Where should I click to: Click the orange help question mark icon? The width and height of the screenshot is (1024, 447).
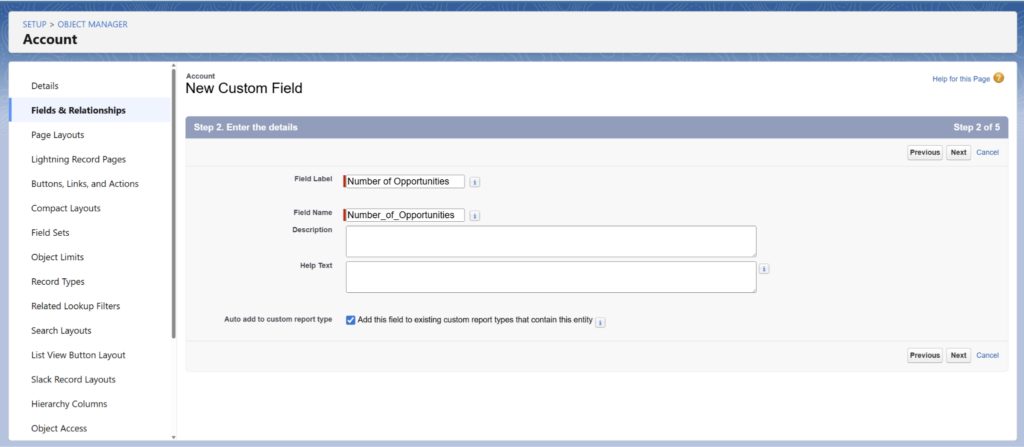click(x=998, y=78)
